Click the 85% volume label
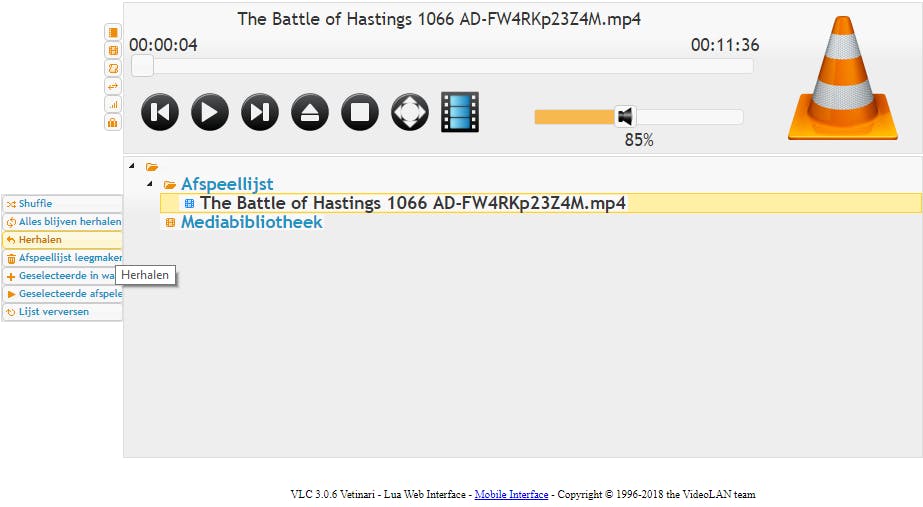 pyautogui.click(x=639, y=140)
